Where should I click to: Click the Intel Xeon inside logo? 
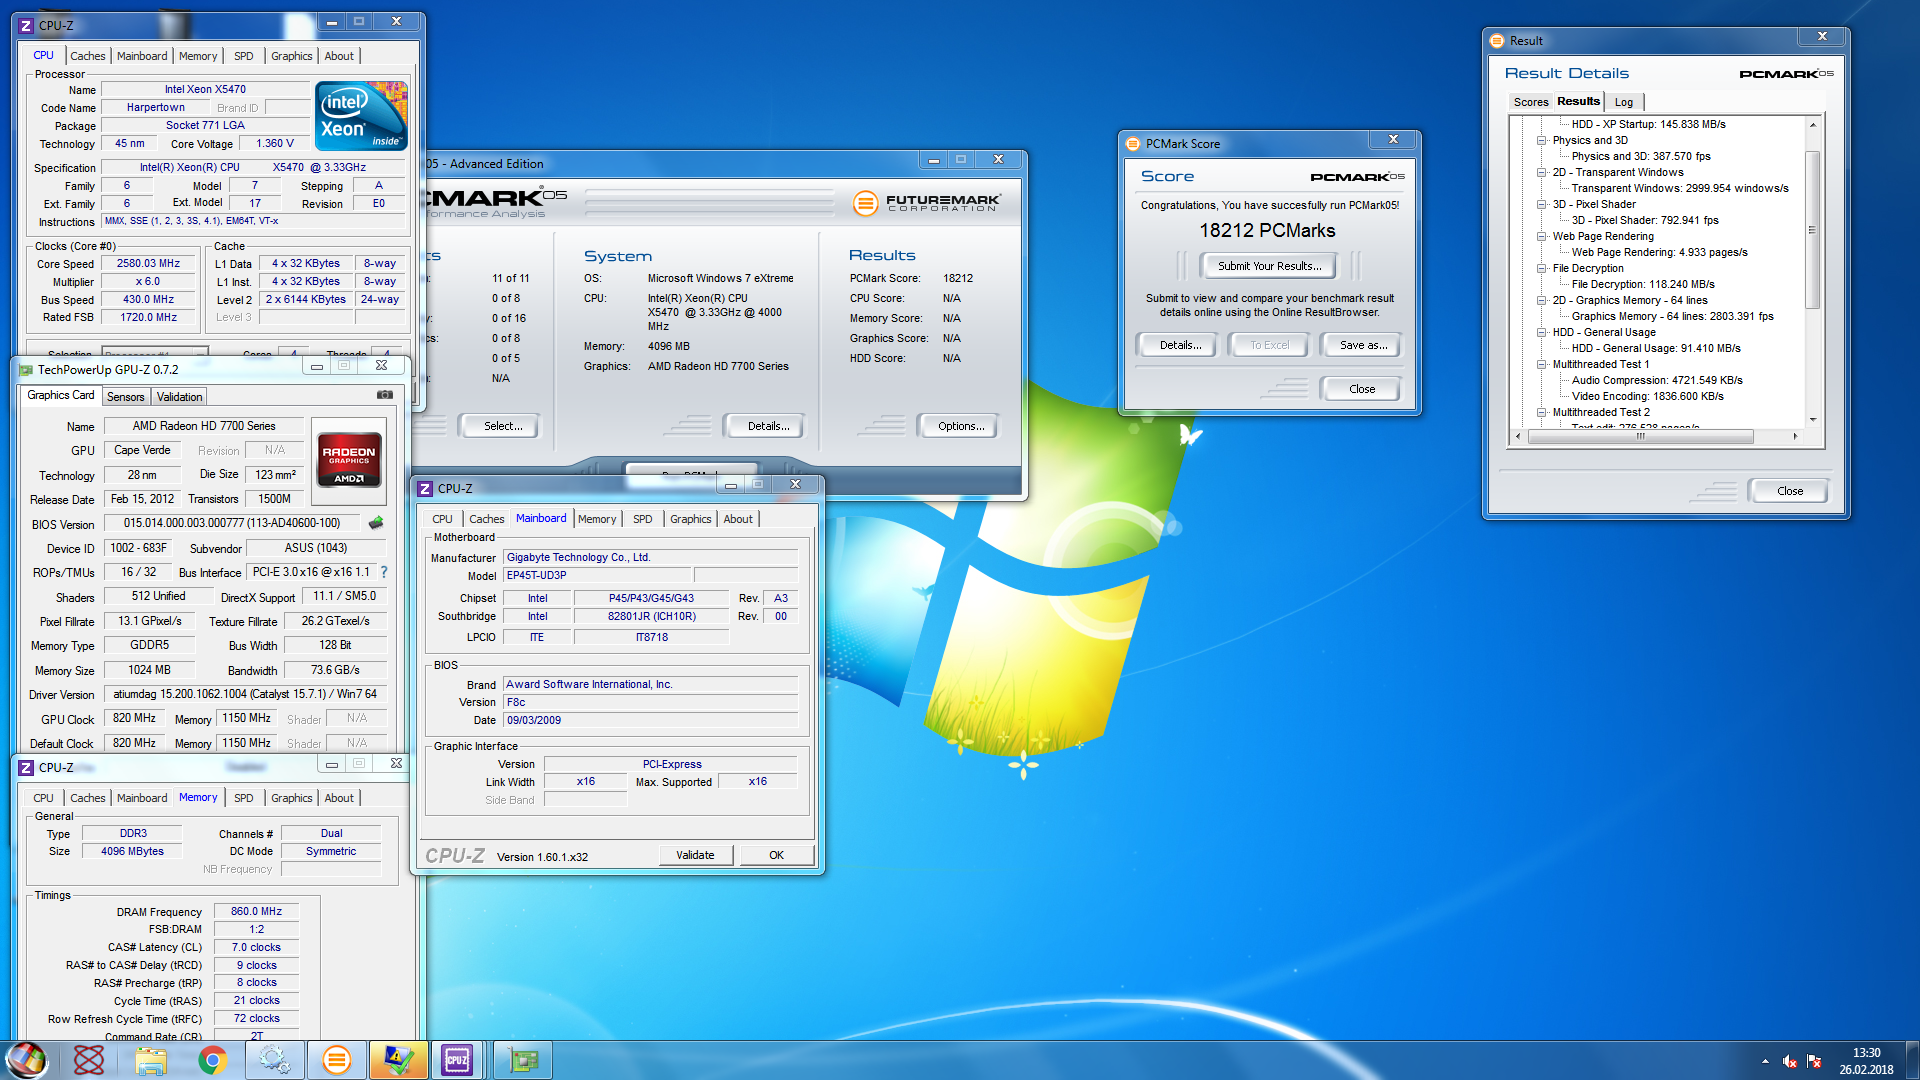pyautogui.click(x=362, y=116)
